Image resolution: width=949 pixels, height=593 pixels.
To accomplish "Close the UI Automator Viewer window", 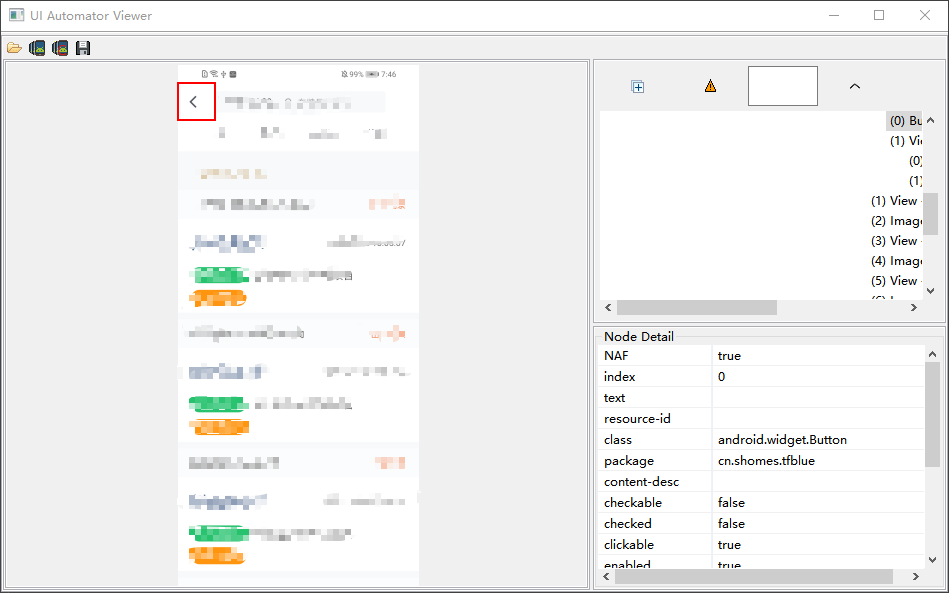I will click(925, 15).
